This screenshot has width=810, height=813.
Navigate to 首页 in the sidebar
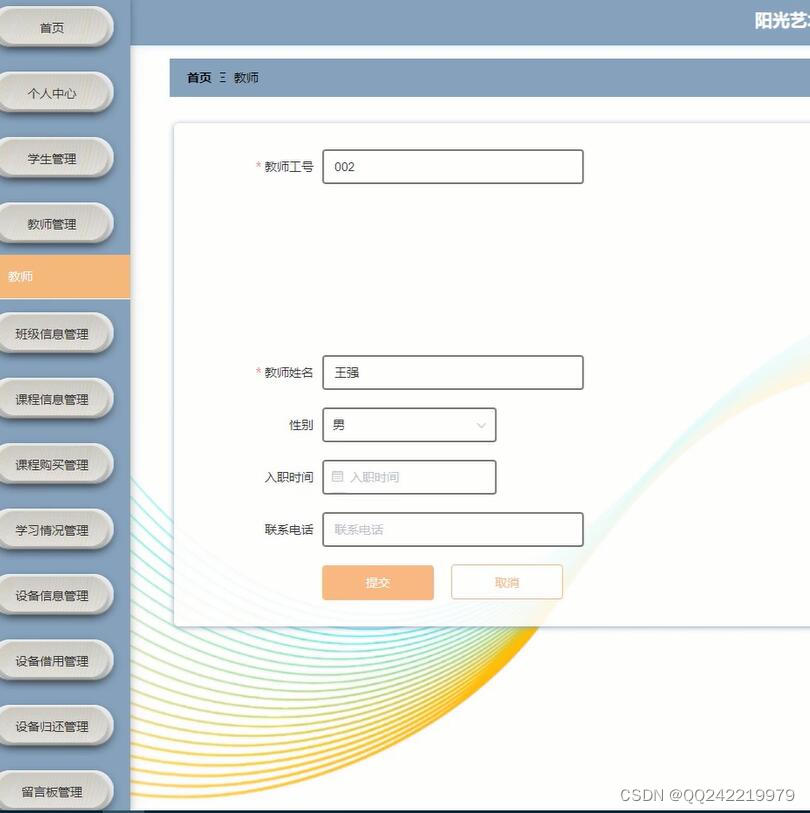click(x=56, y=27)
